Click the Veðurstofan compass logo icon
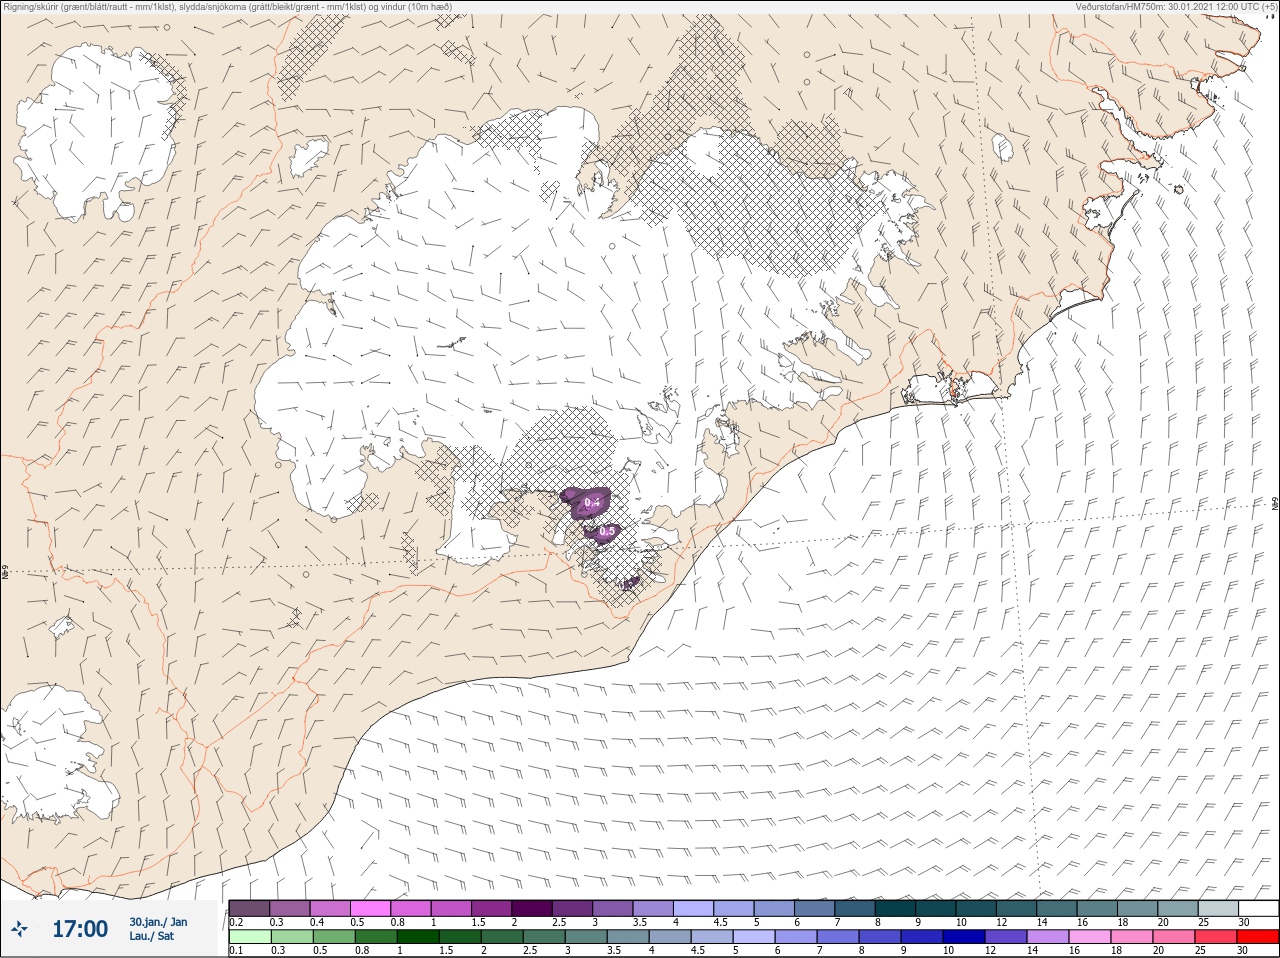 [x=19, y=929]
